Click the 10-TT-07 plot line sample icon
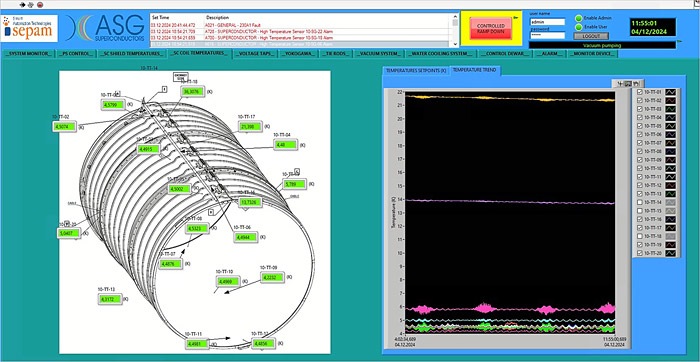Viewport: 700px width, 362px height. pos(671,142)
